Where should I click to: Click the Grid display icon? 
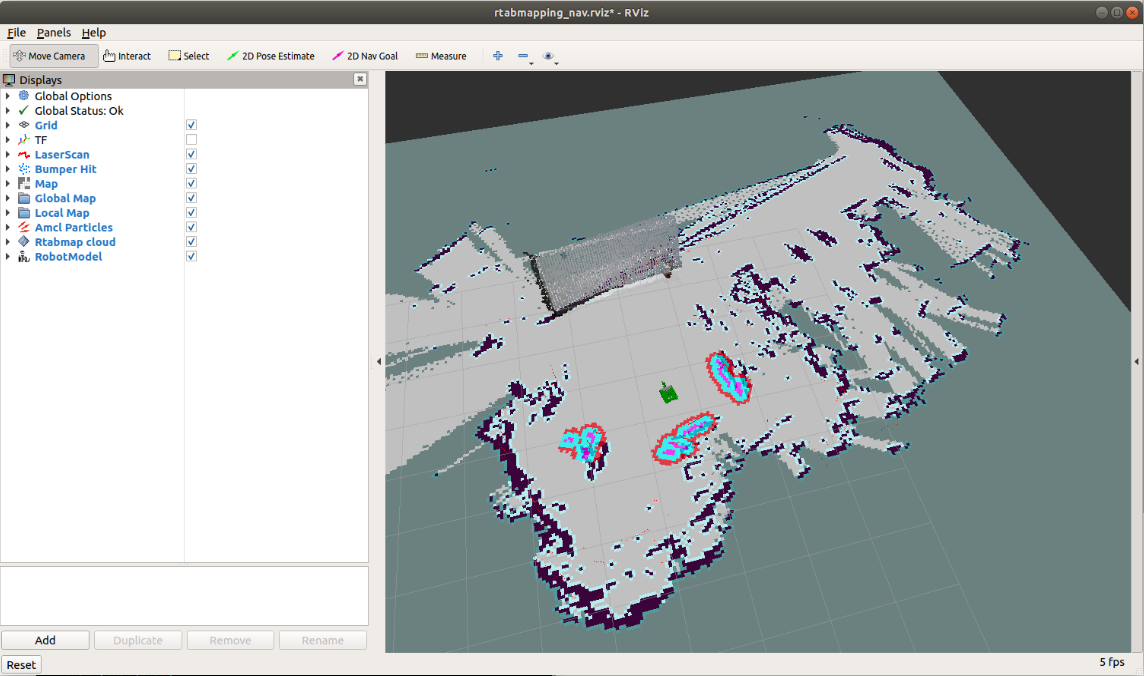(24, 125)
